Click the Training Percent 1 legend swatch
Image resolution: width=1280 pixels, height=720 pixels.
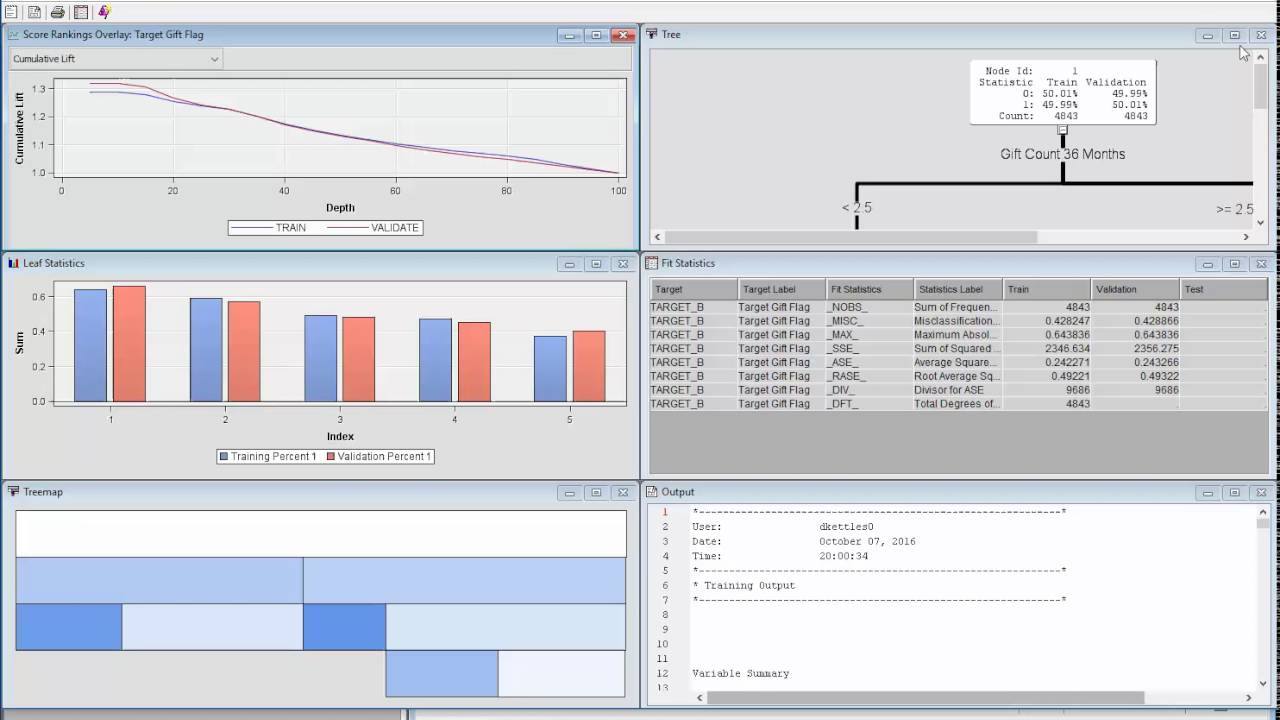click(224, 456)
